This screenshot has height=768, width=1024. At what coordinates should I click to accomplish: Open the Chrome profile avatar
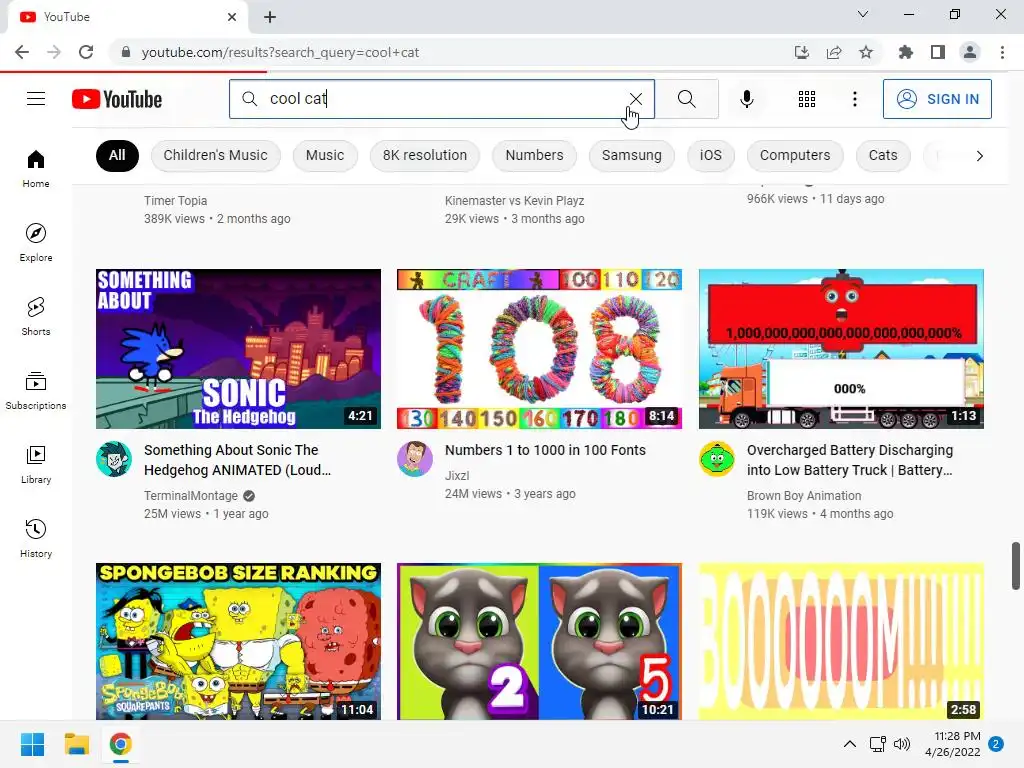pos(970,52)
